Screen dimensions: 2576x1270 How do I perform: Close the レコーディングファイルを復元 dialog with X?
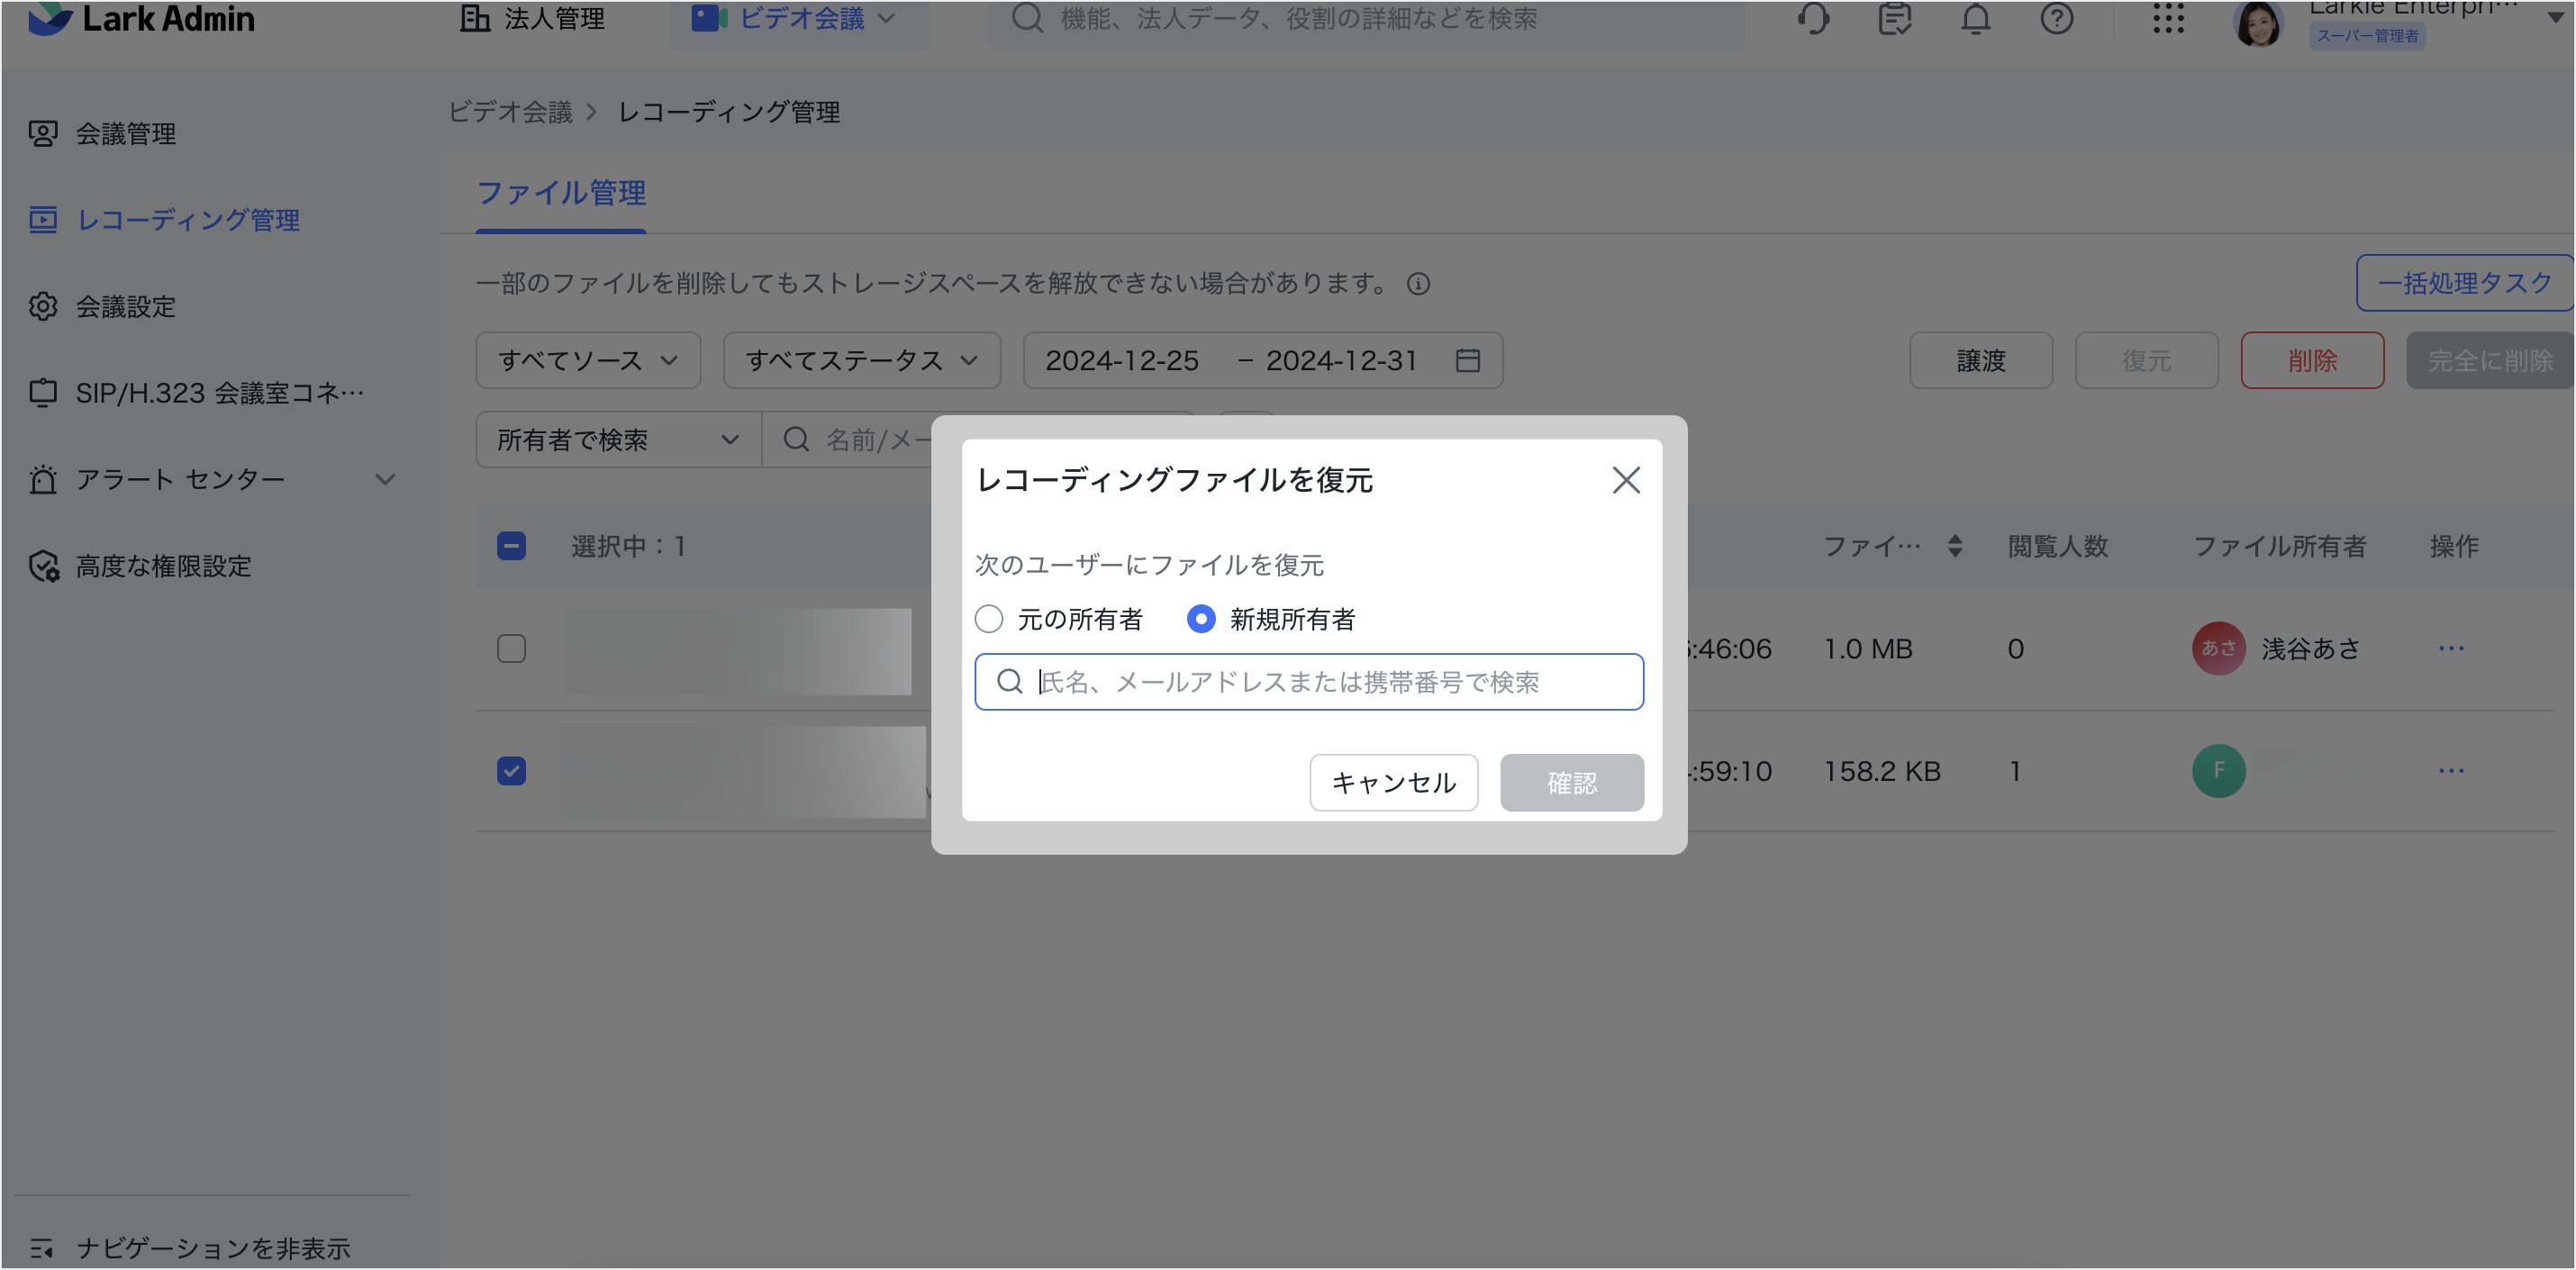pos(1626,480)
